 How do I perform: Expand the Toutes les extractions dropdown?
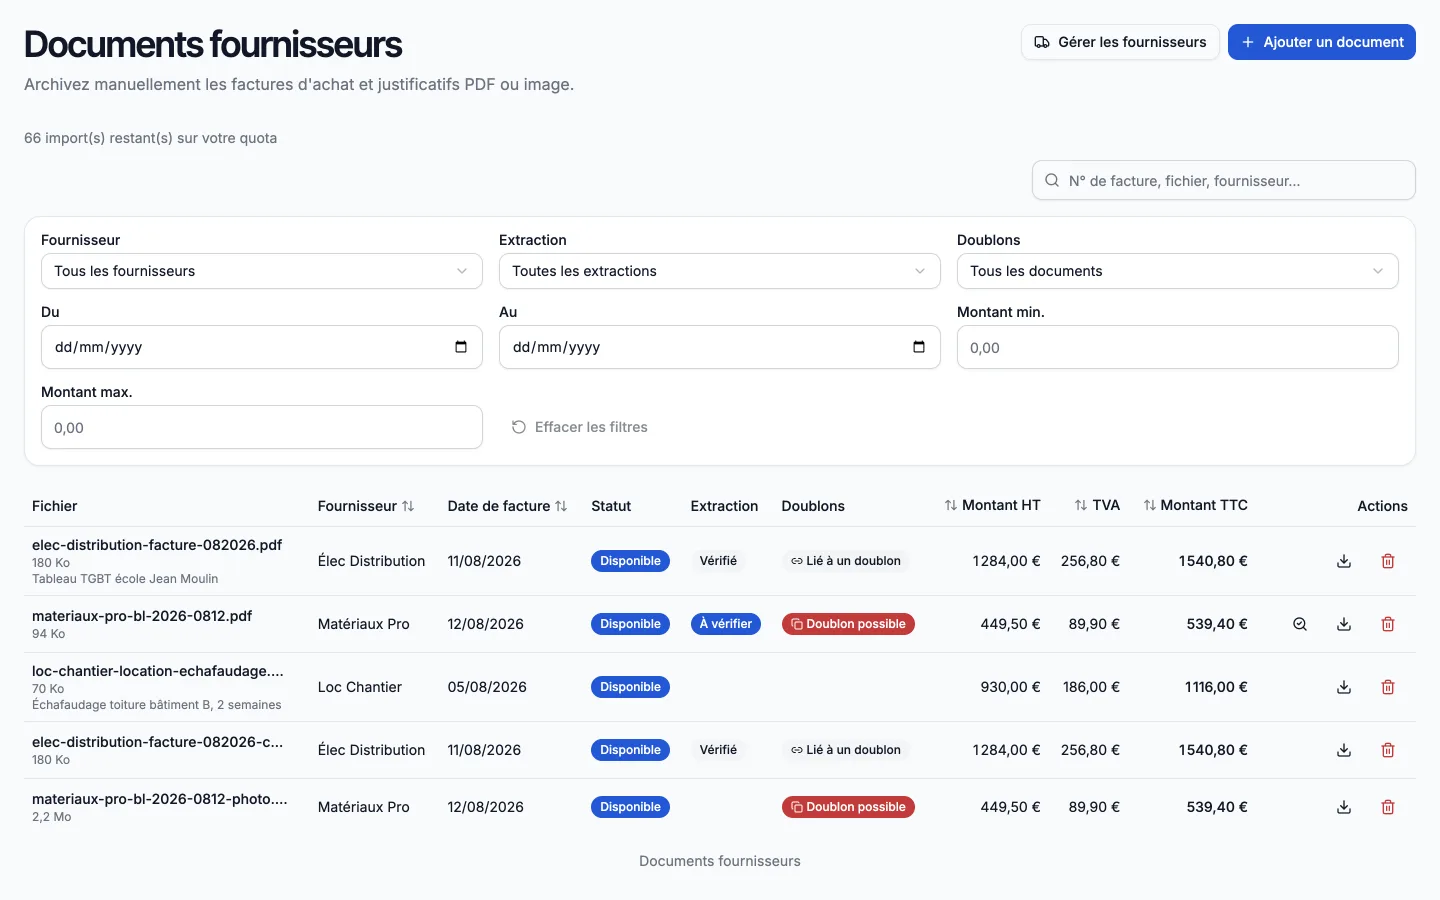pos(720,271)
